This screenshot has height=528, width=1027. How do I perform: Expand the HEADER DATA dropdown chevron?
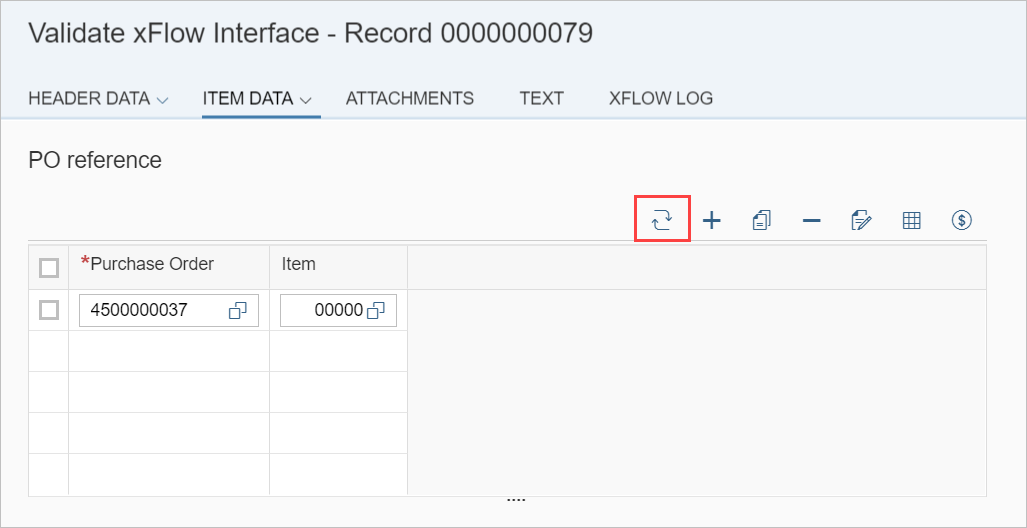[x=163, y=100]
